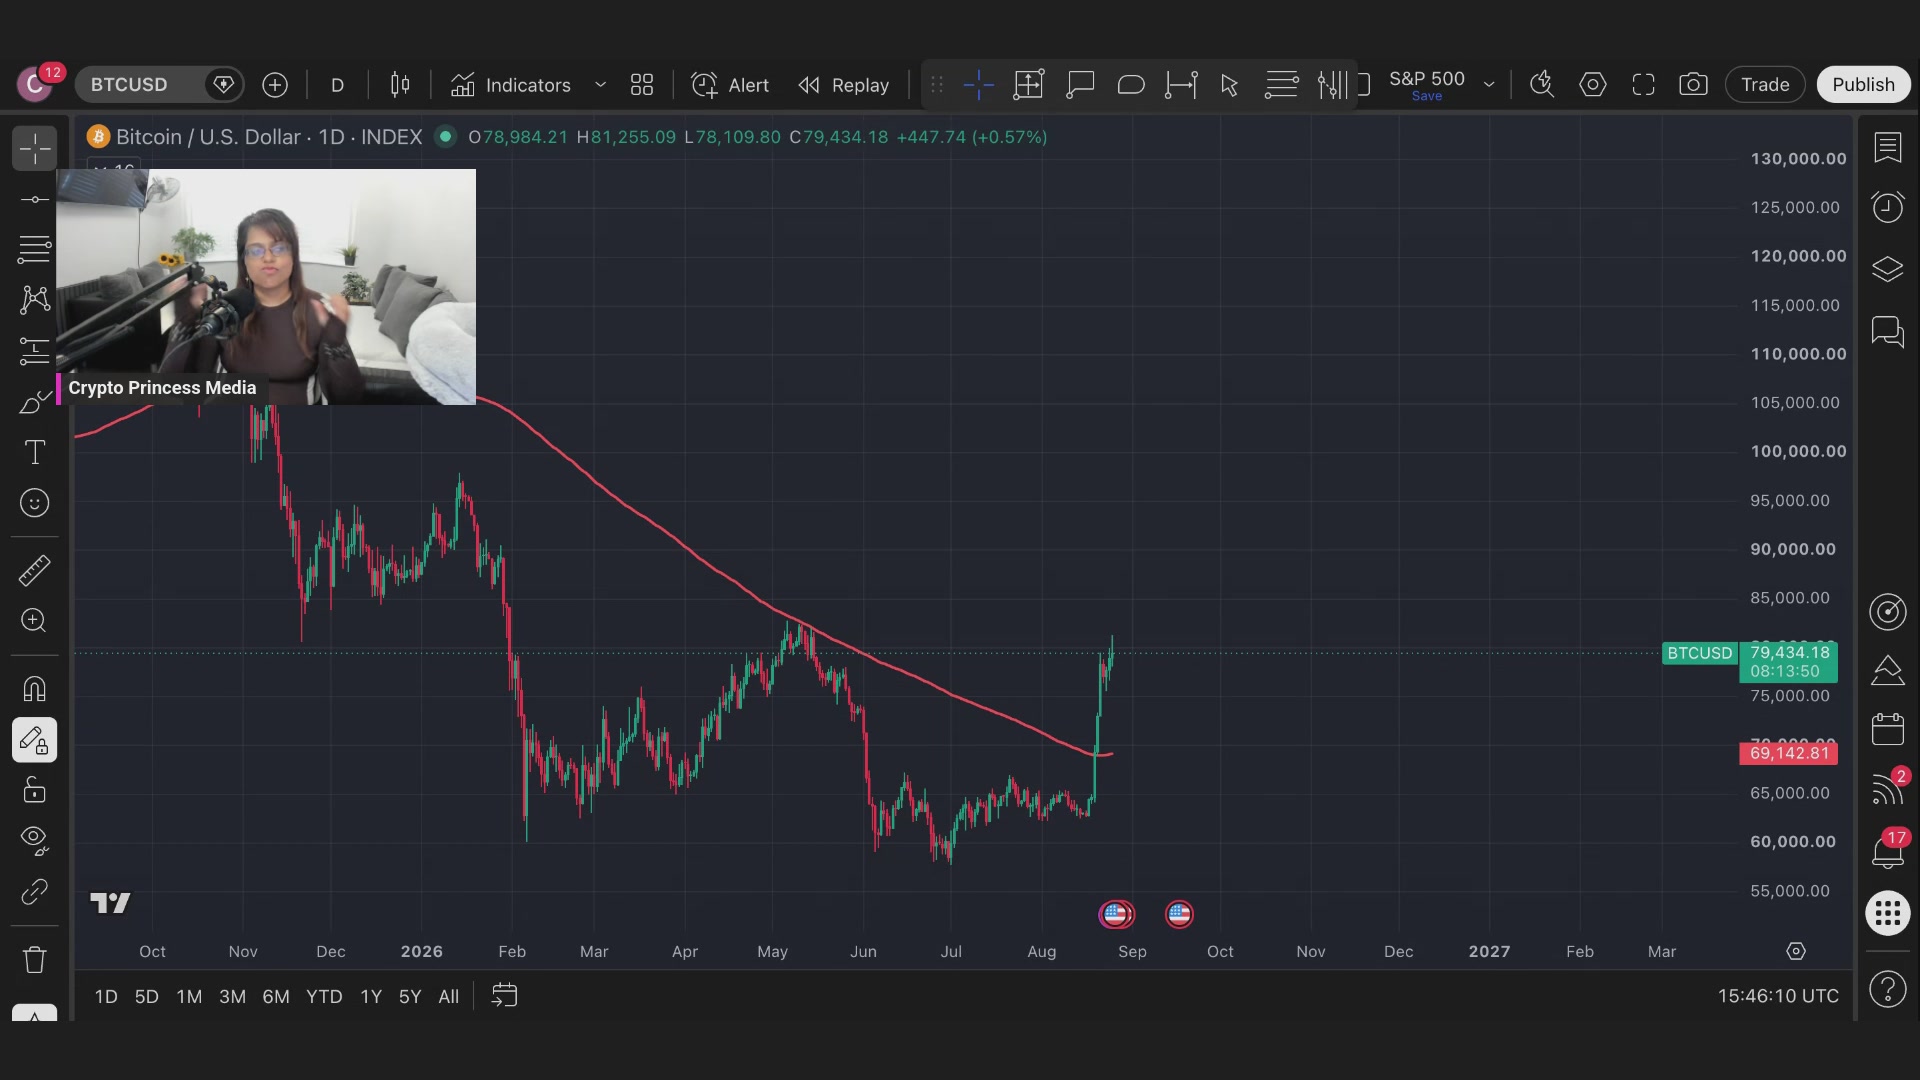The image size is (1920, 1080).
Task: Start bar Replay mode
Action: point(844,85)
